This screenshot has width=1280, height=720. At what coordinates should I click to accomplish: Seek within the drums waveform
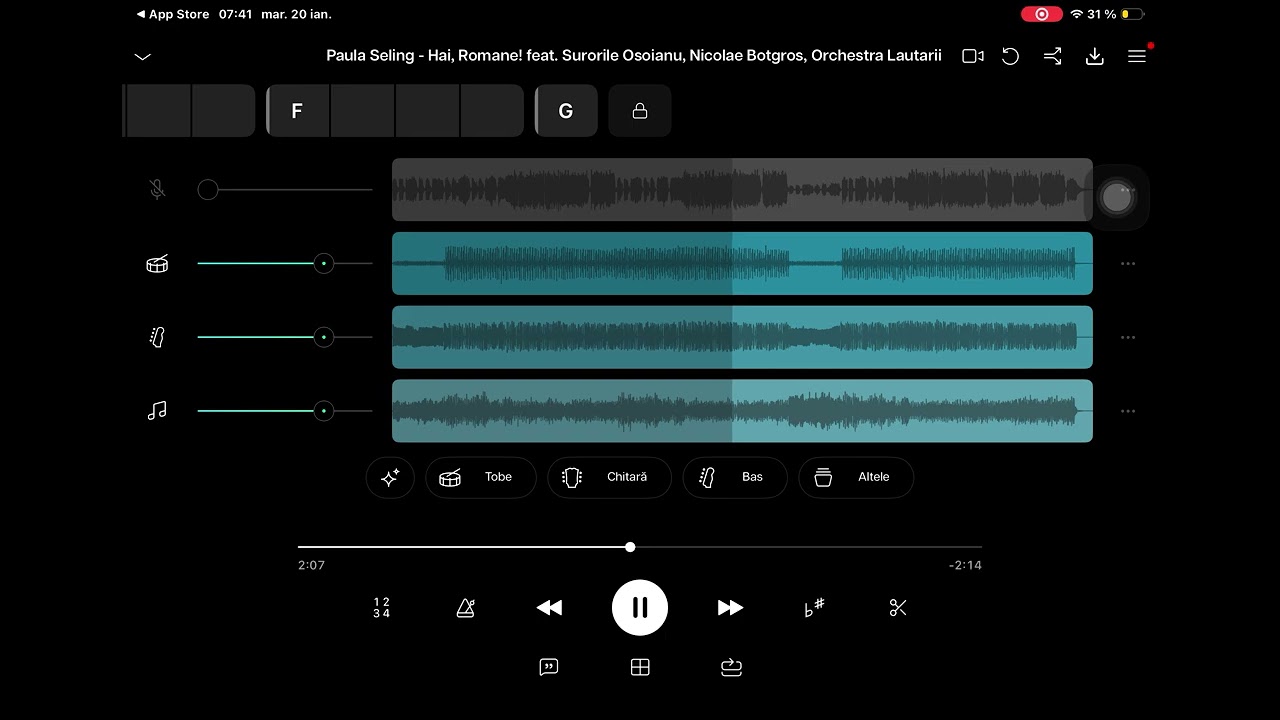click(742, 263)
